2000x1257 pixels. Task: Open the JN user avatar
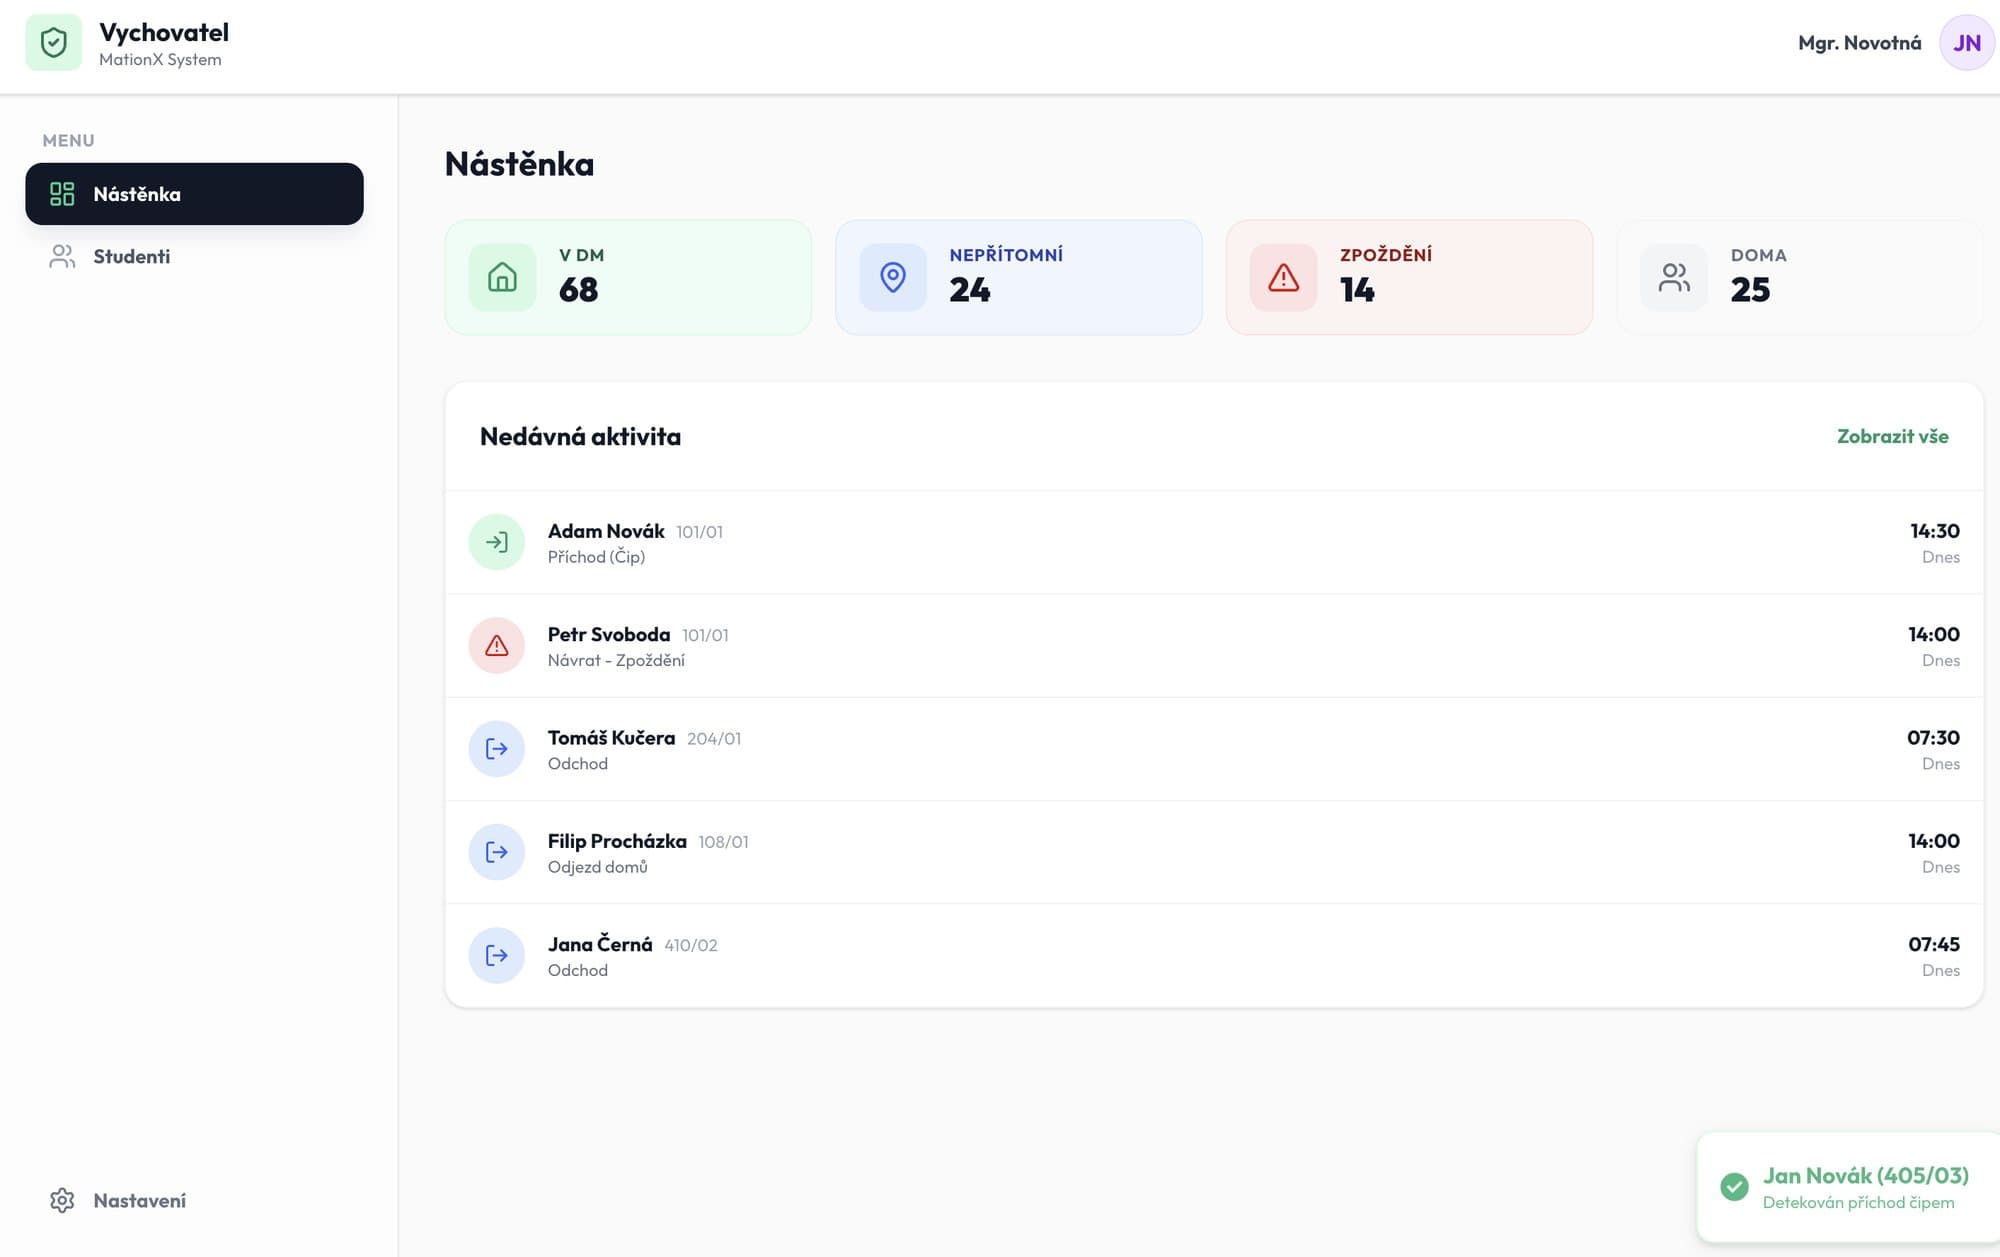click(x=1966, y=43)
